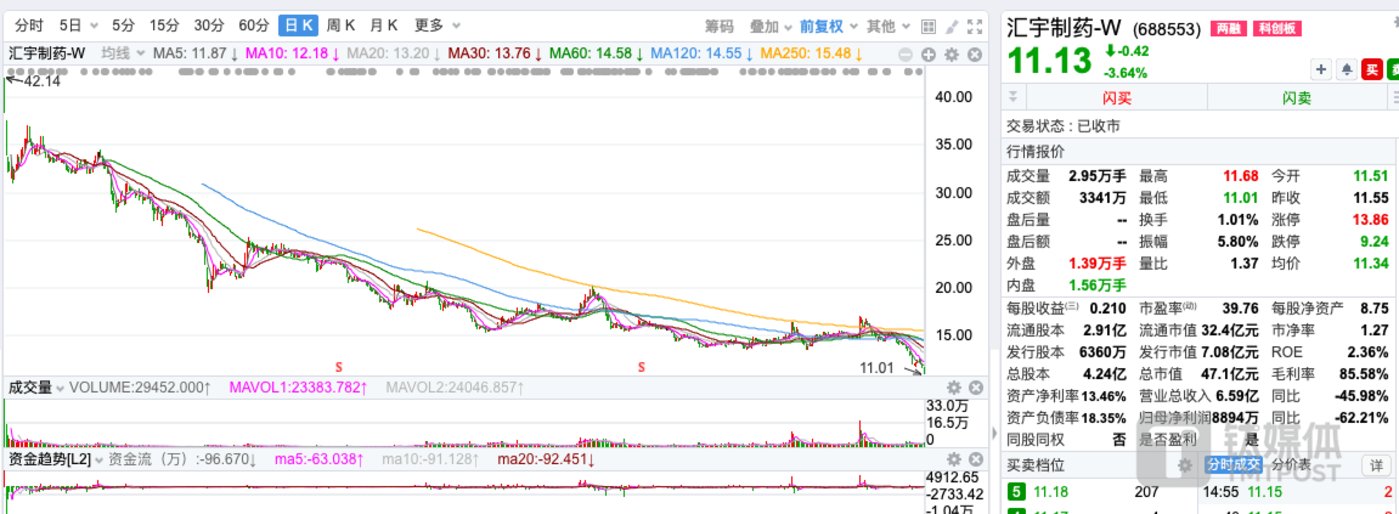Click the minus icon on MA indicator bar

906,54
